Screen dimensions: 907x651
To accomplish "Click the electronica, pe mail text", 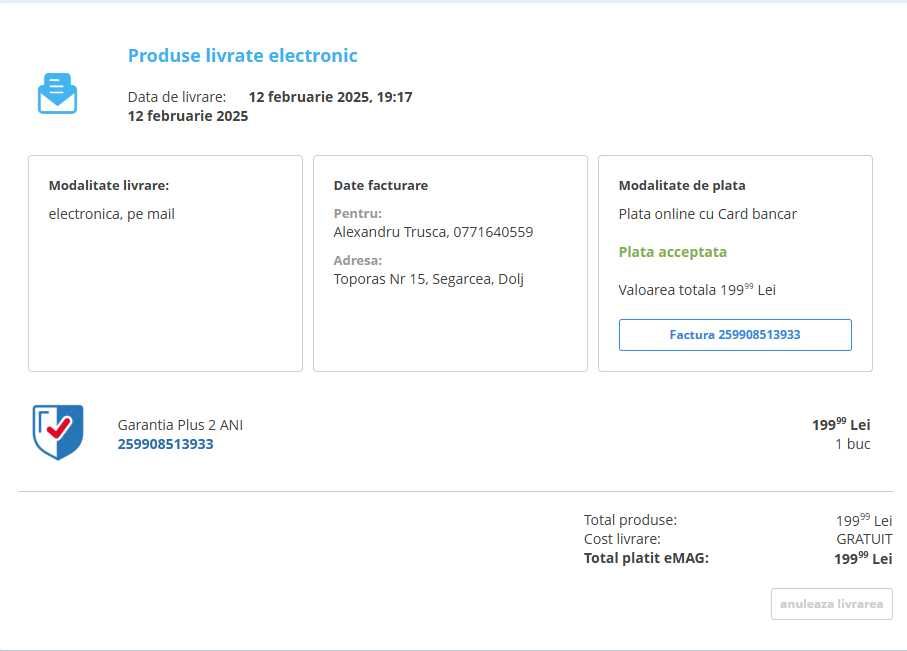I will (112, 213).
